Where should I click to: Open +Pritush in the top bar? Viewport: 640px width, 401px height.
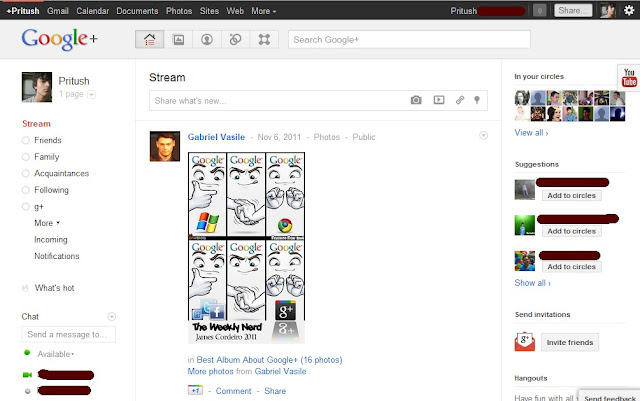pyautogui.click(x=23, y=11)
